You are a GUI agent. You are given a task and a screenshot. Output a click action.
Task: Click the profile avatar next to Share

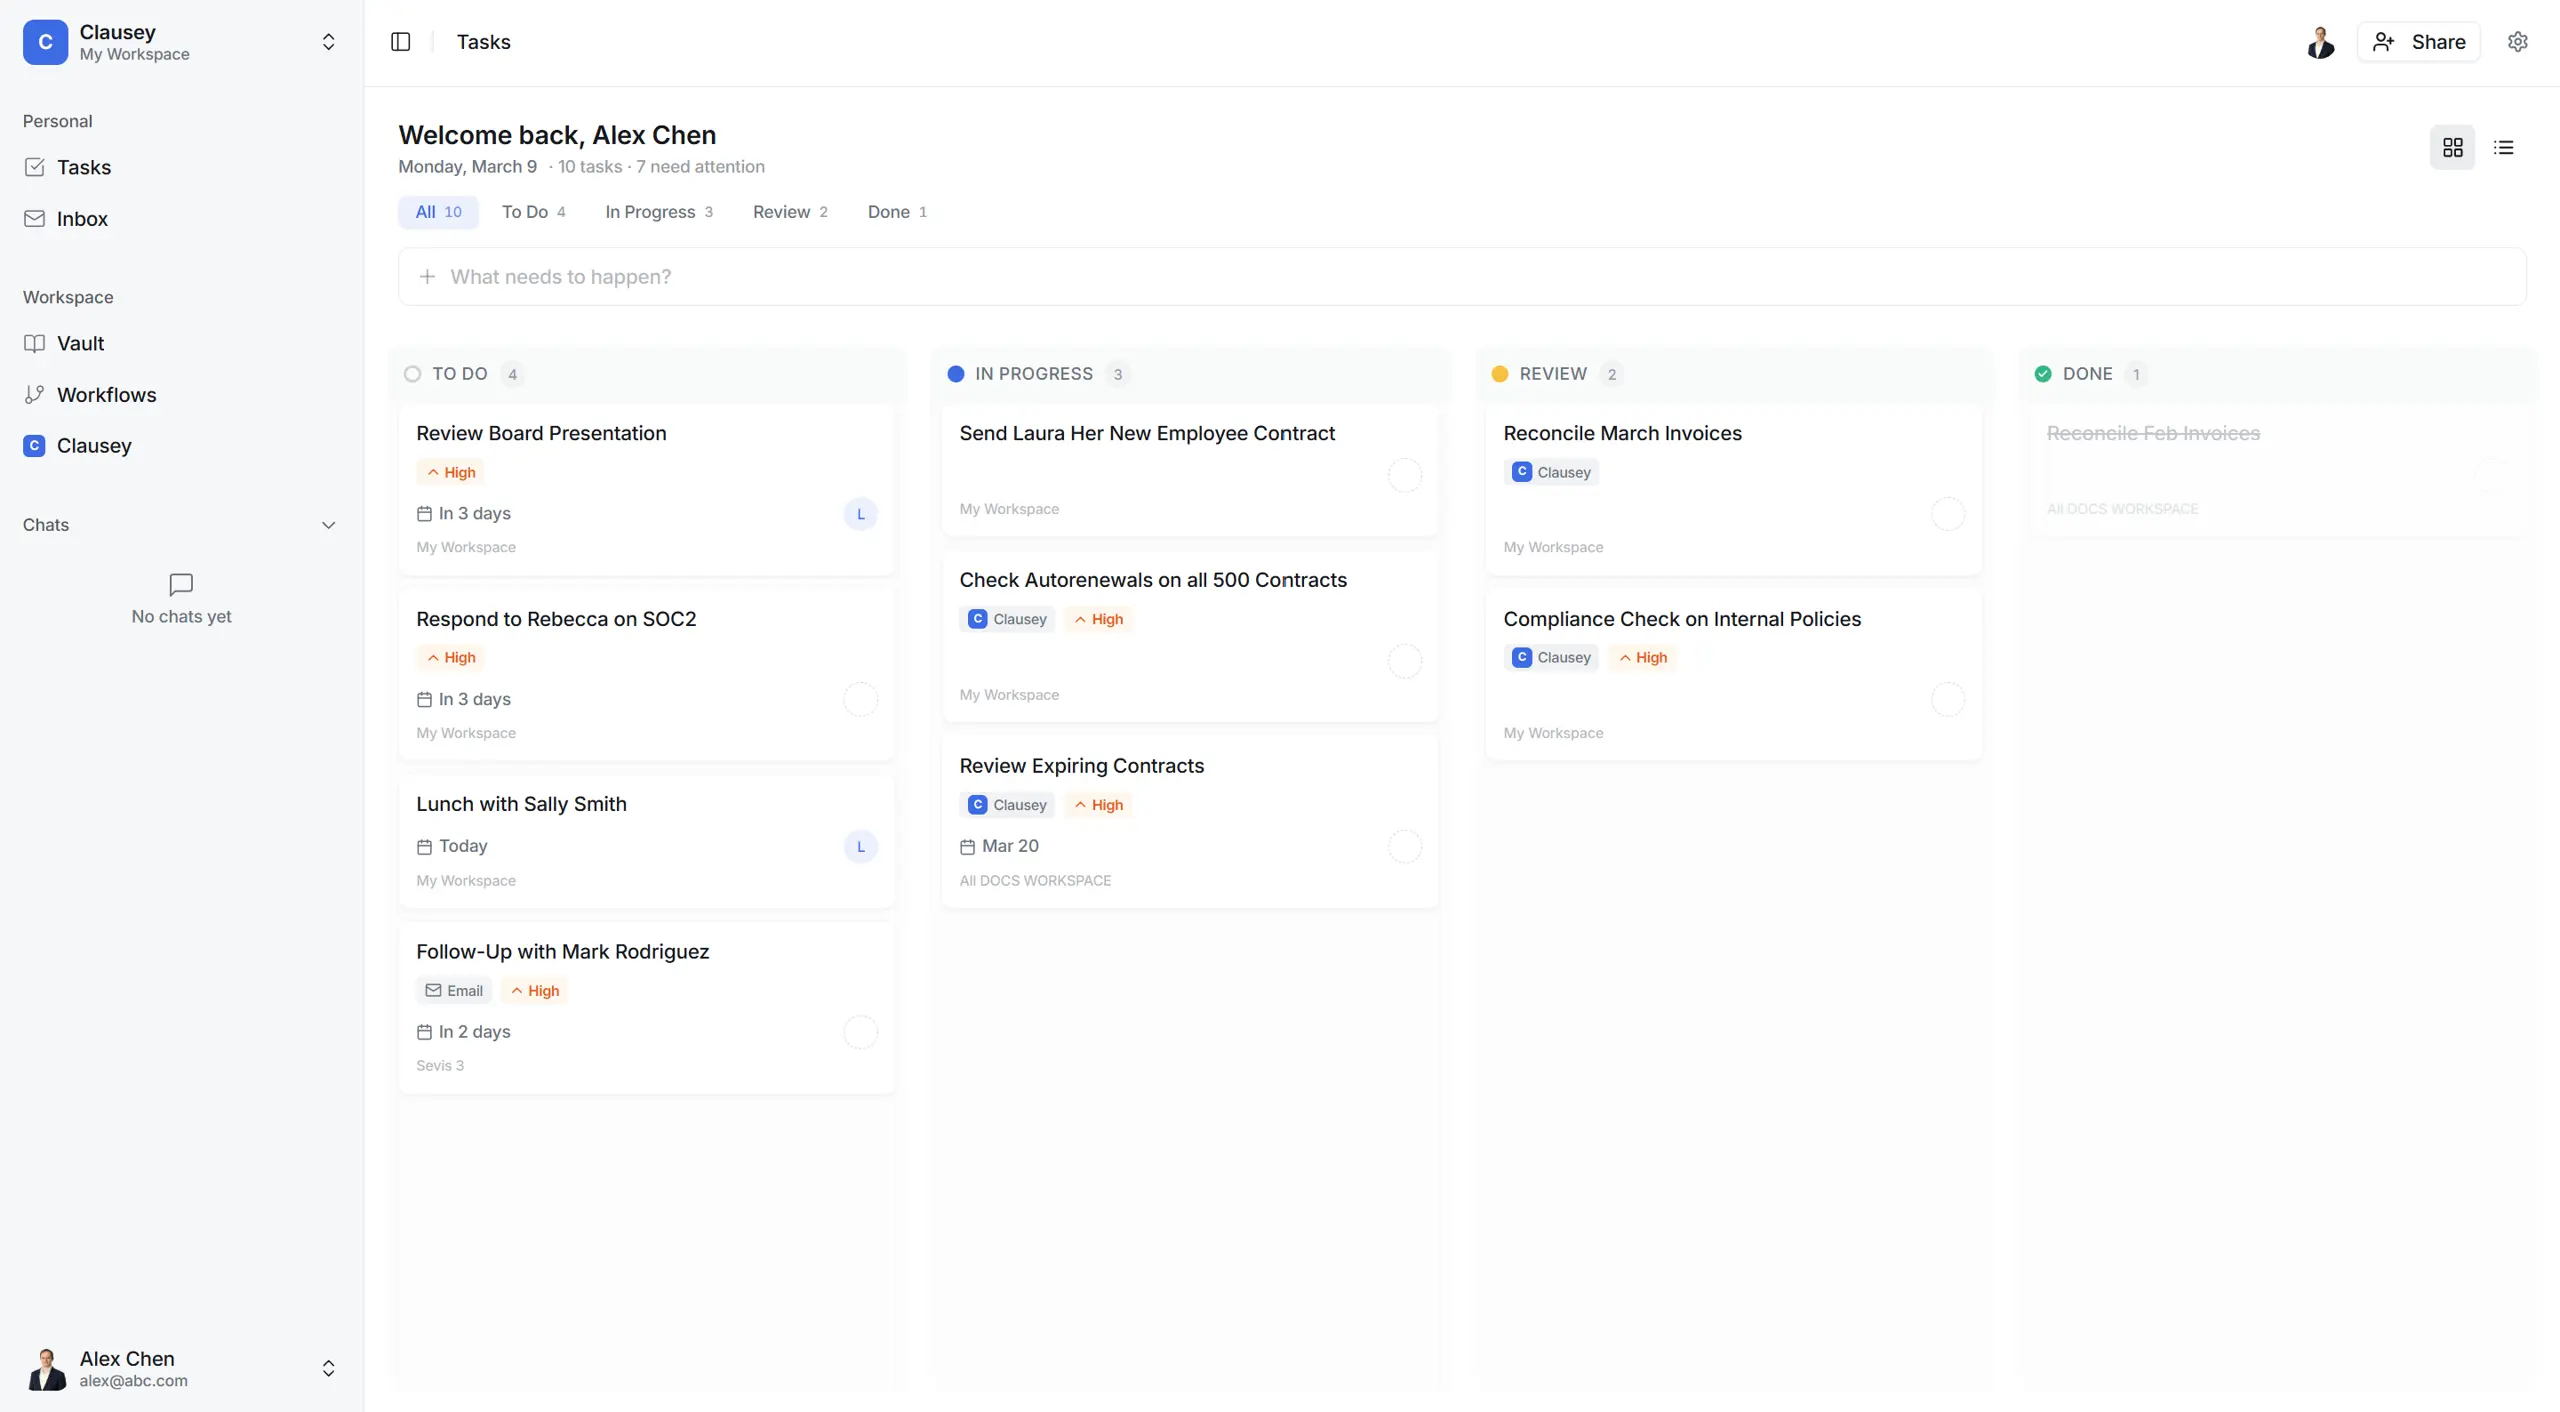tap(2320, 42)
